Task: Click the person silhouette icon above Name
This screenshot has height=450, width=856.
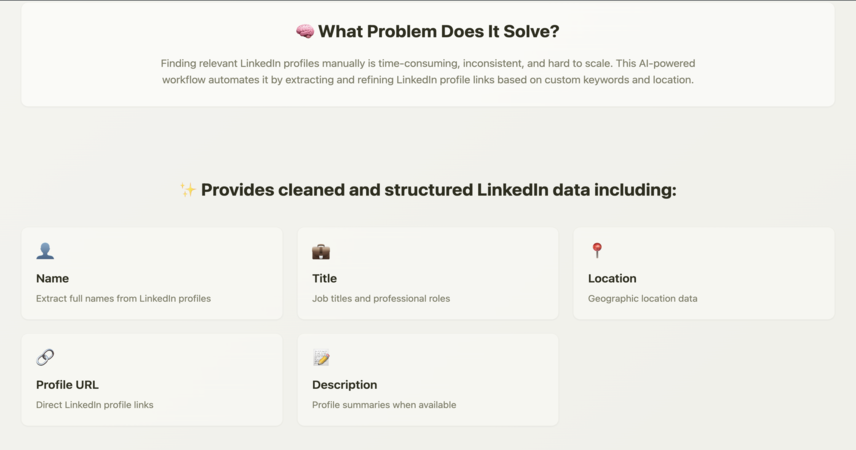Action: (45, 251)
